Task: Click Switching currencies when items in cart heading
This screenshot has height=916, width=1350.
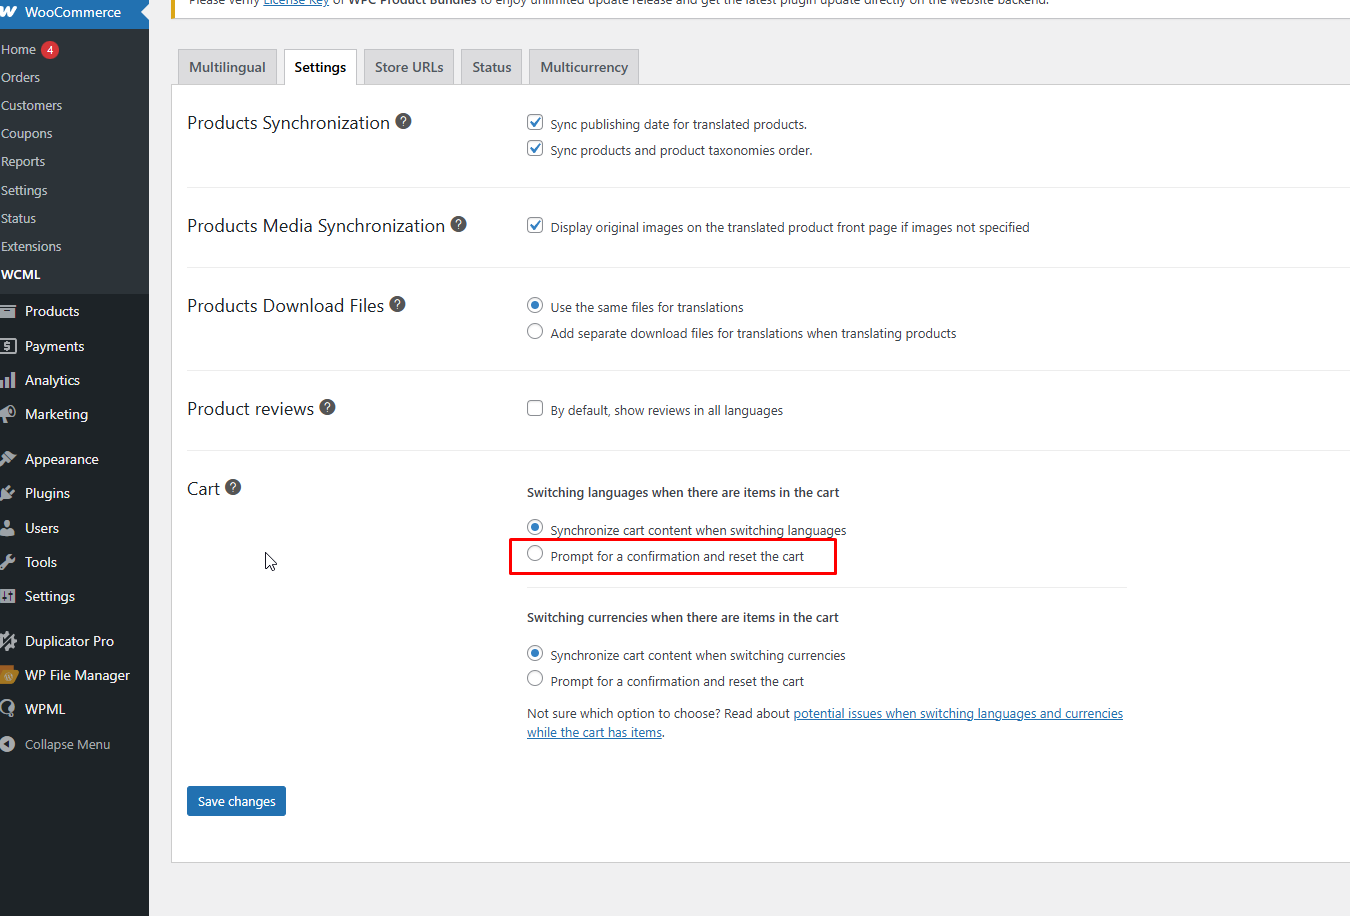Action: [683, 617]
